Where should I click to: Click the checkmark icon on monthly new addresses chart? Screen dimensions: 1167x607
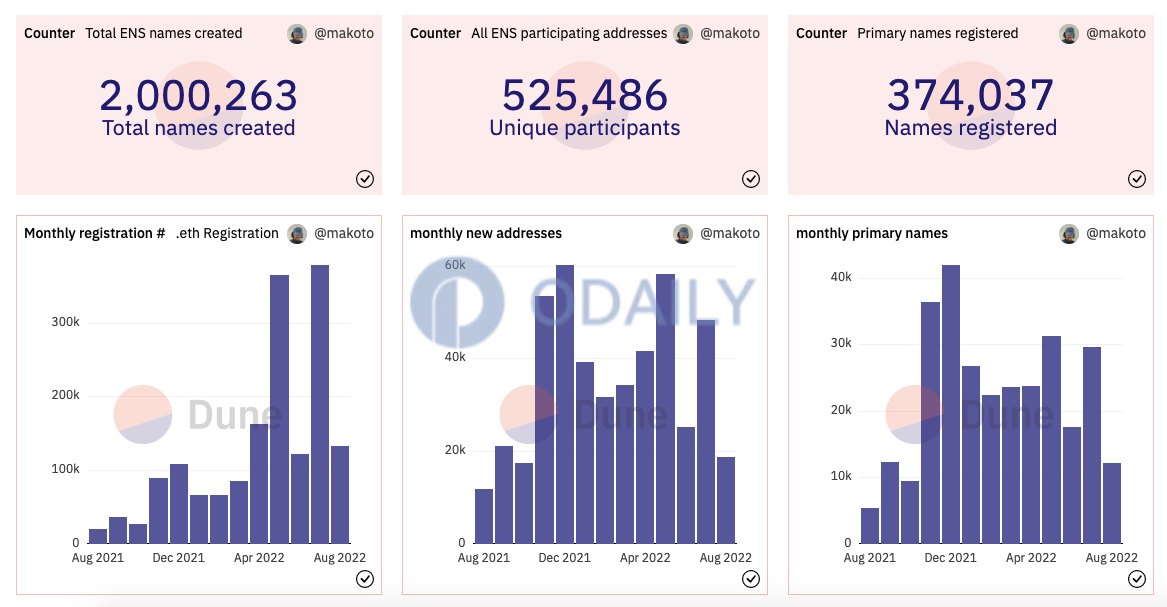[751, 579]
